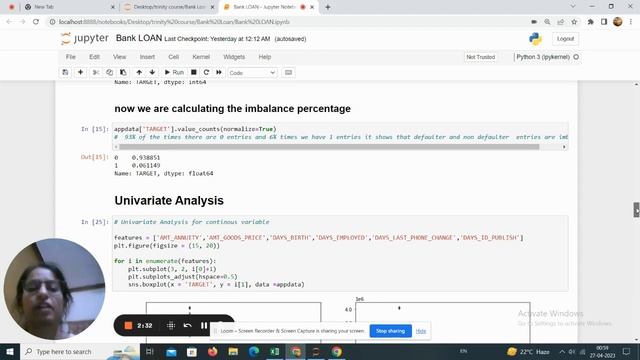The width and height of the screenshot is (640, 360).
Task: Open File Explorer from the taskbar
Action: coord(233,351)
